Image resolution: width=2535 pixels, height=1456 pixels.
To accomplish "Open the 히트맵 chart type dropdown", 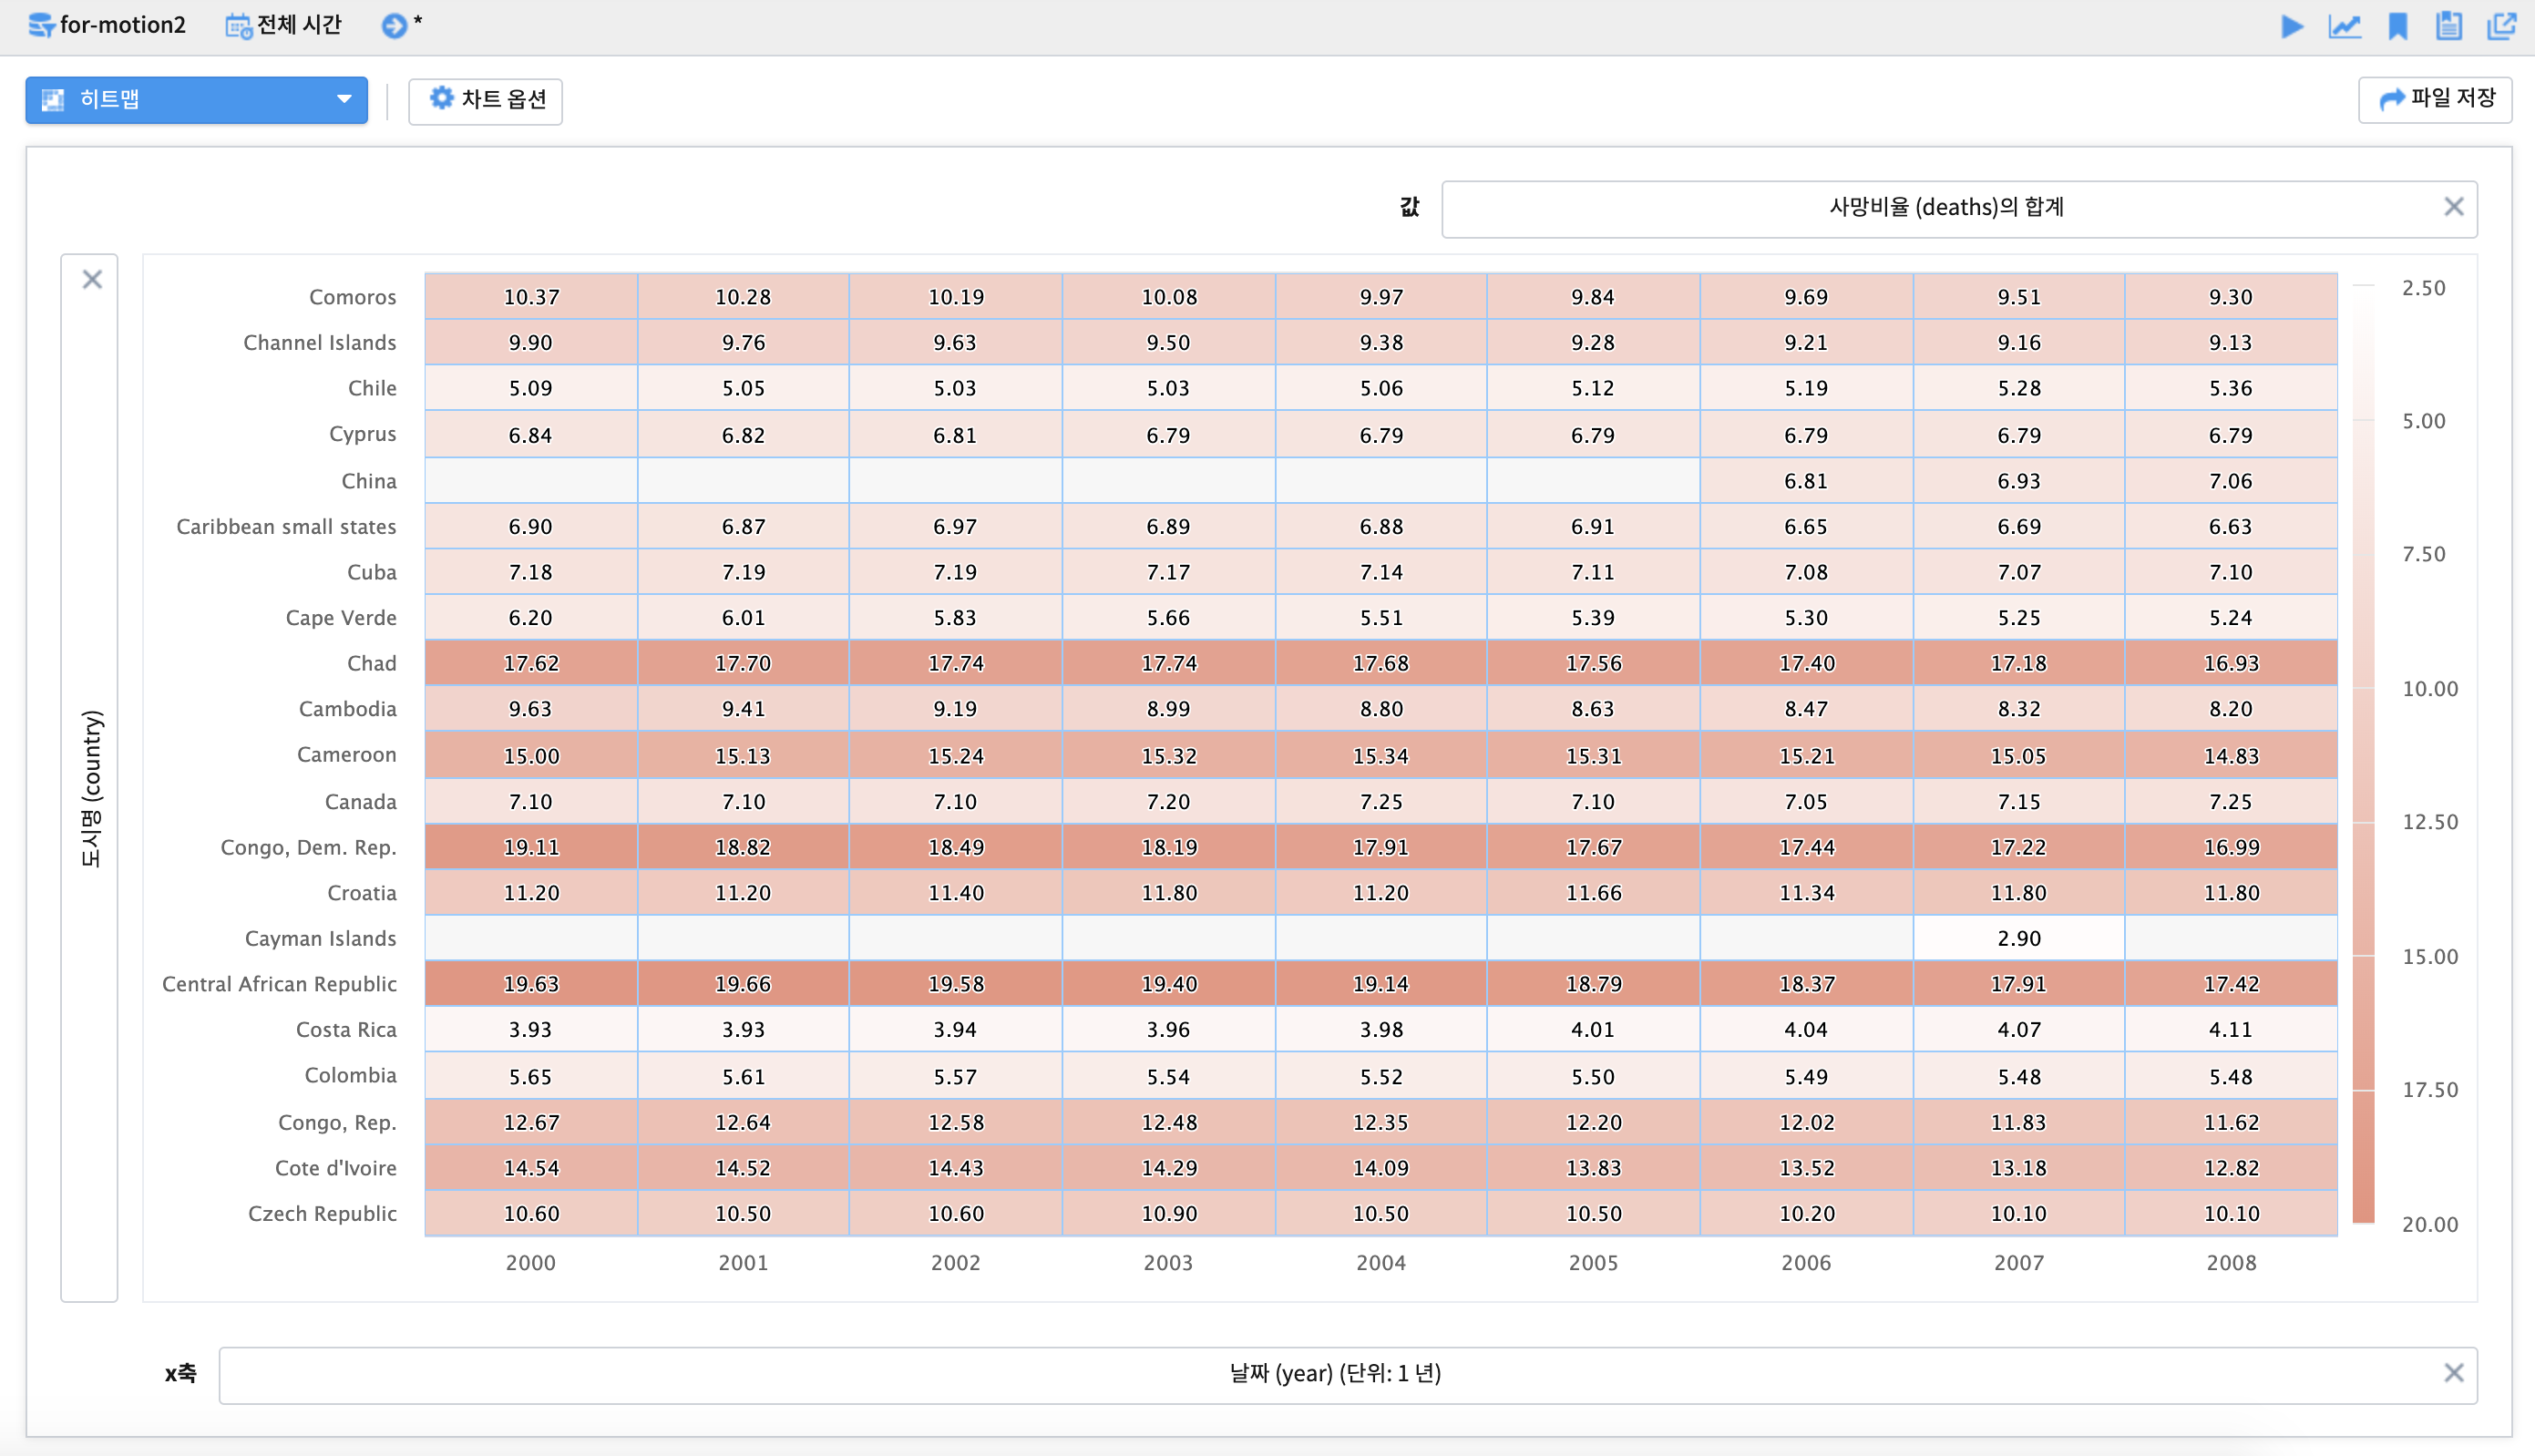I will (196, 100).
